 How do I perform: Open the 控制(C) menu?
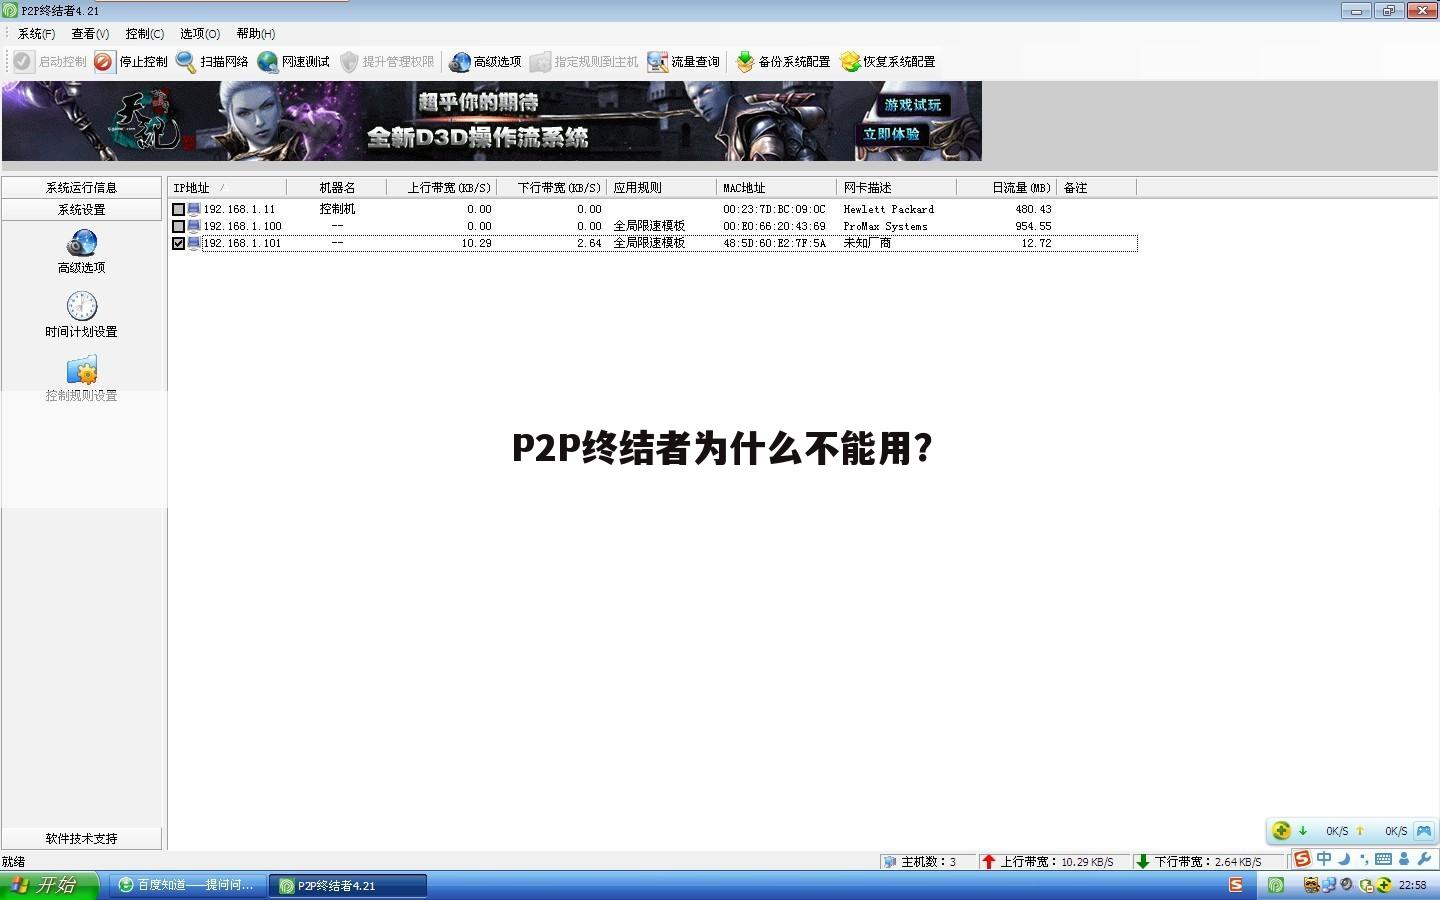[144, 33]
